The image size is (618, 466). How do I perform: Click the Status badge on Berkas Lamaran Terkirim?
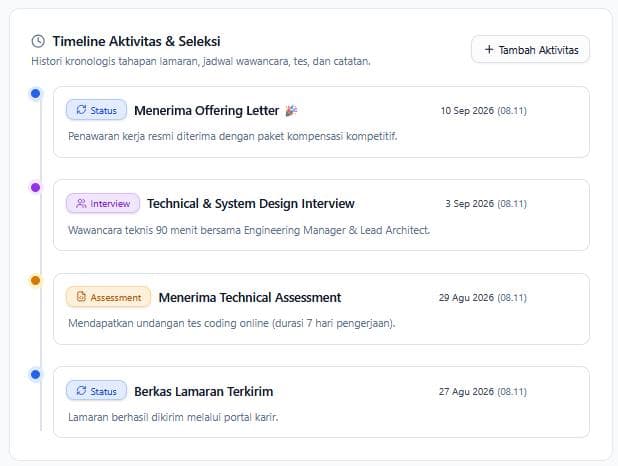pos(97,391)
